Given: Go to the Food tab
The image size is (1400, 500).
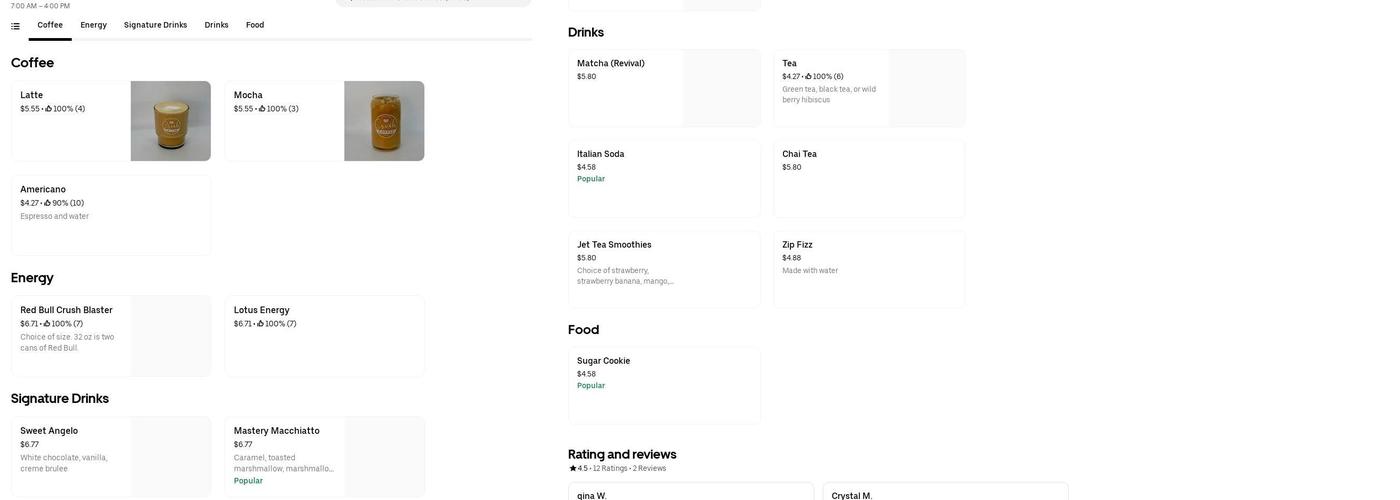Looking at the screenshot, I should (x=255, y=25).
